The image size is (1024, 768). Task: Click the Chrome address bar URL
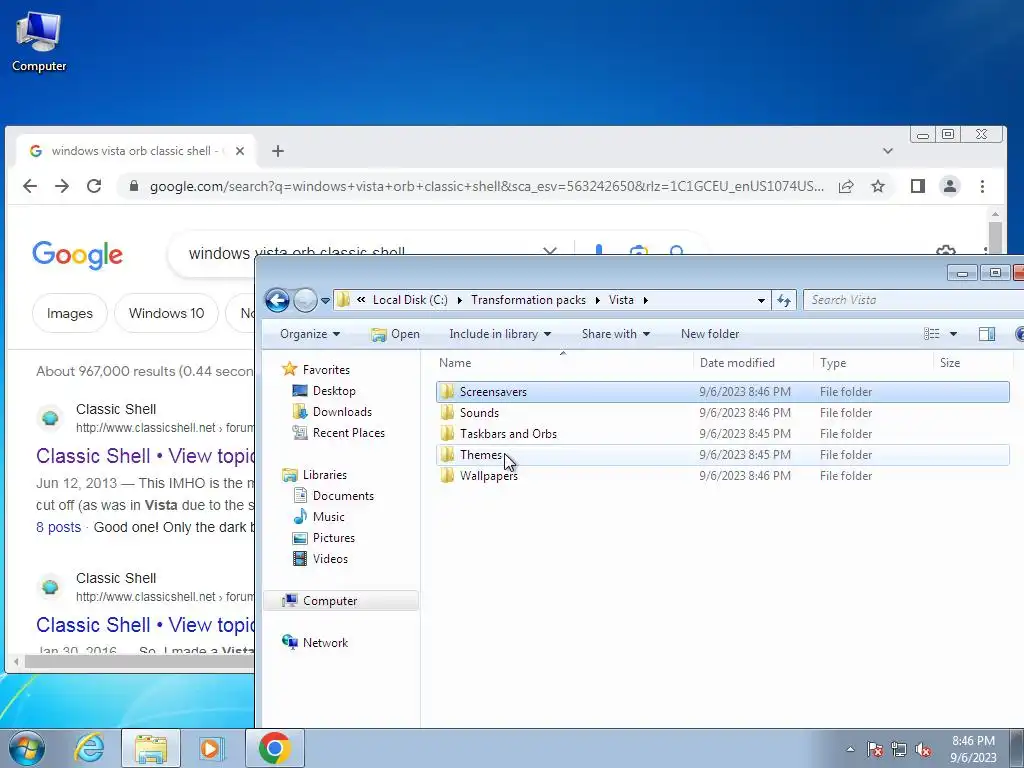click(487, 187)
